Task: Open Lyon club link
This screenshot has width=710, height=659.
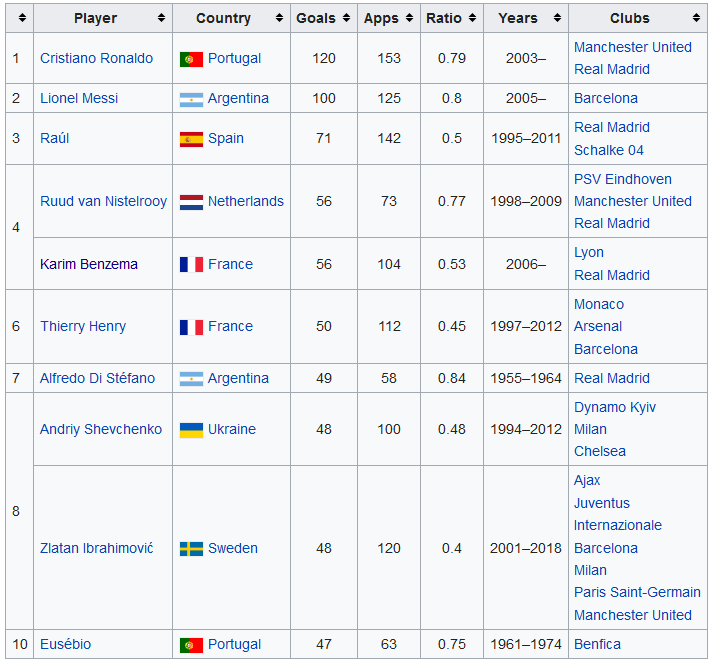Action: pyautogui.click(x=589, y=252)
